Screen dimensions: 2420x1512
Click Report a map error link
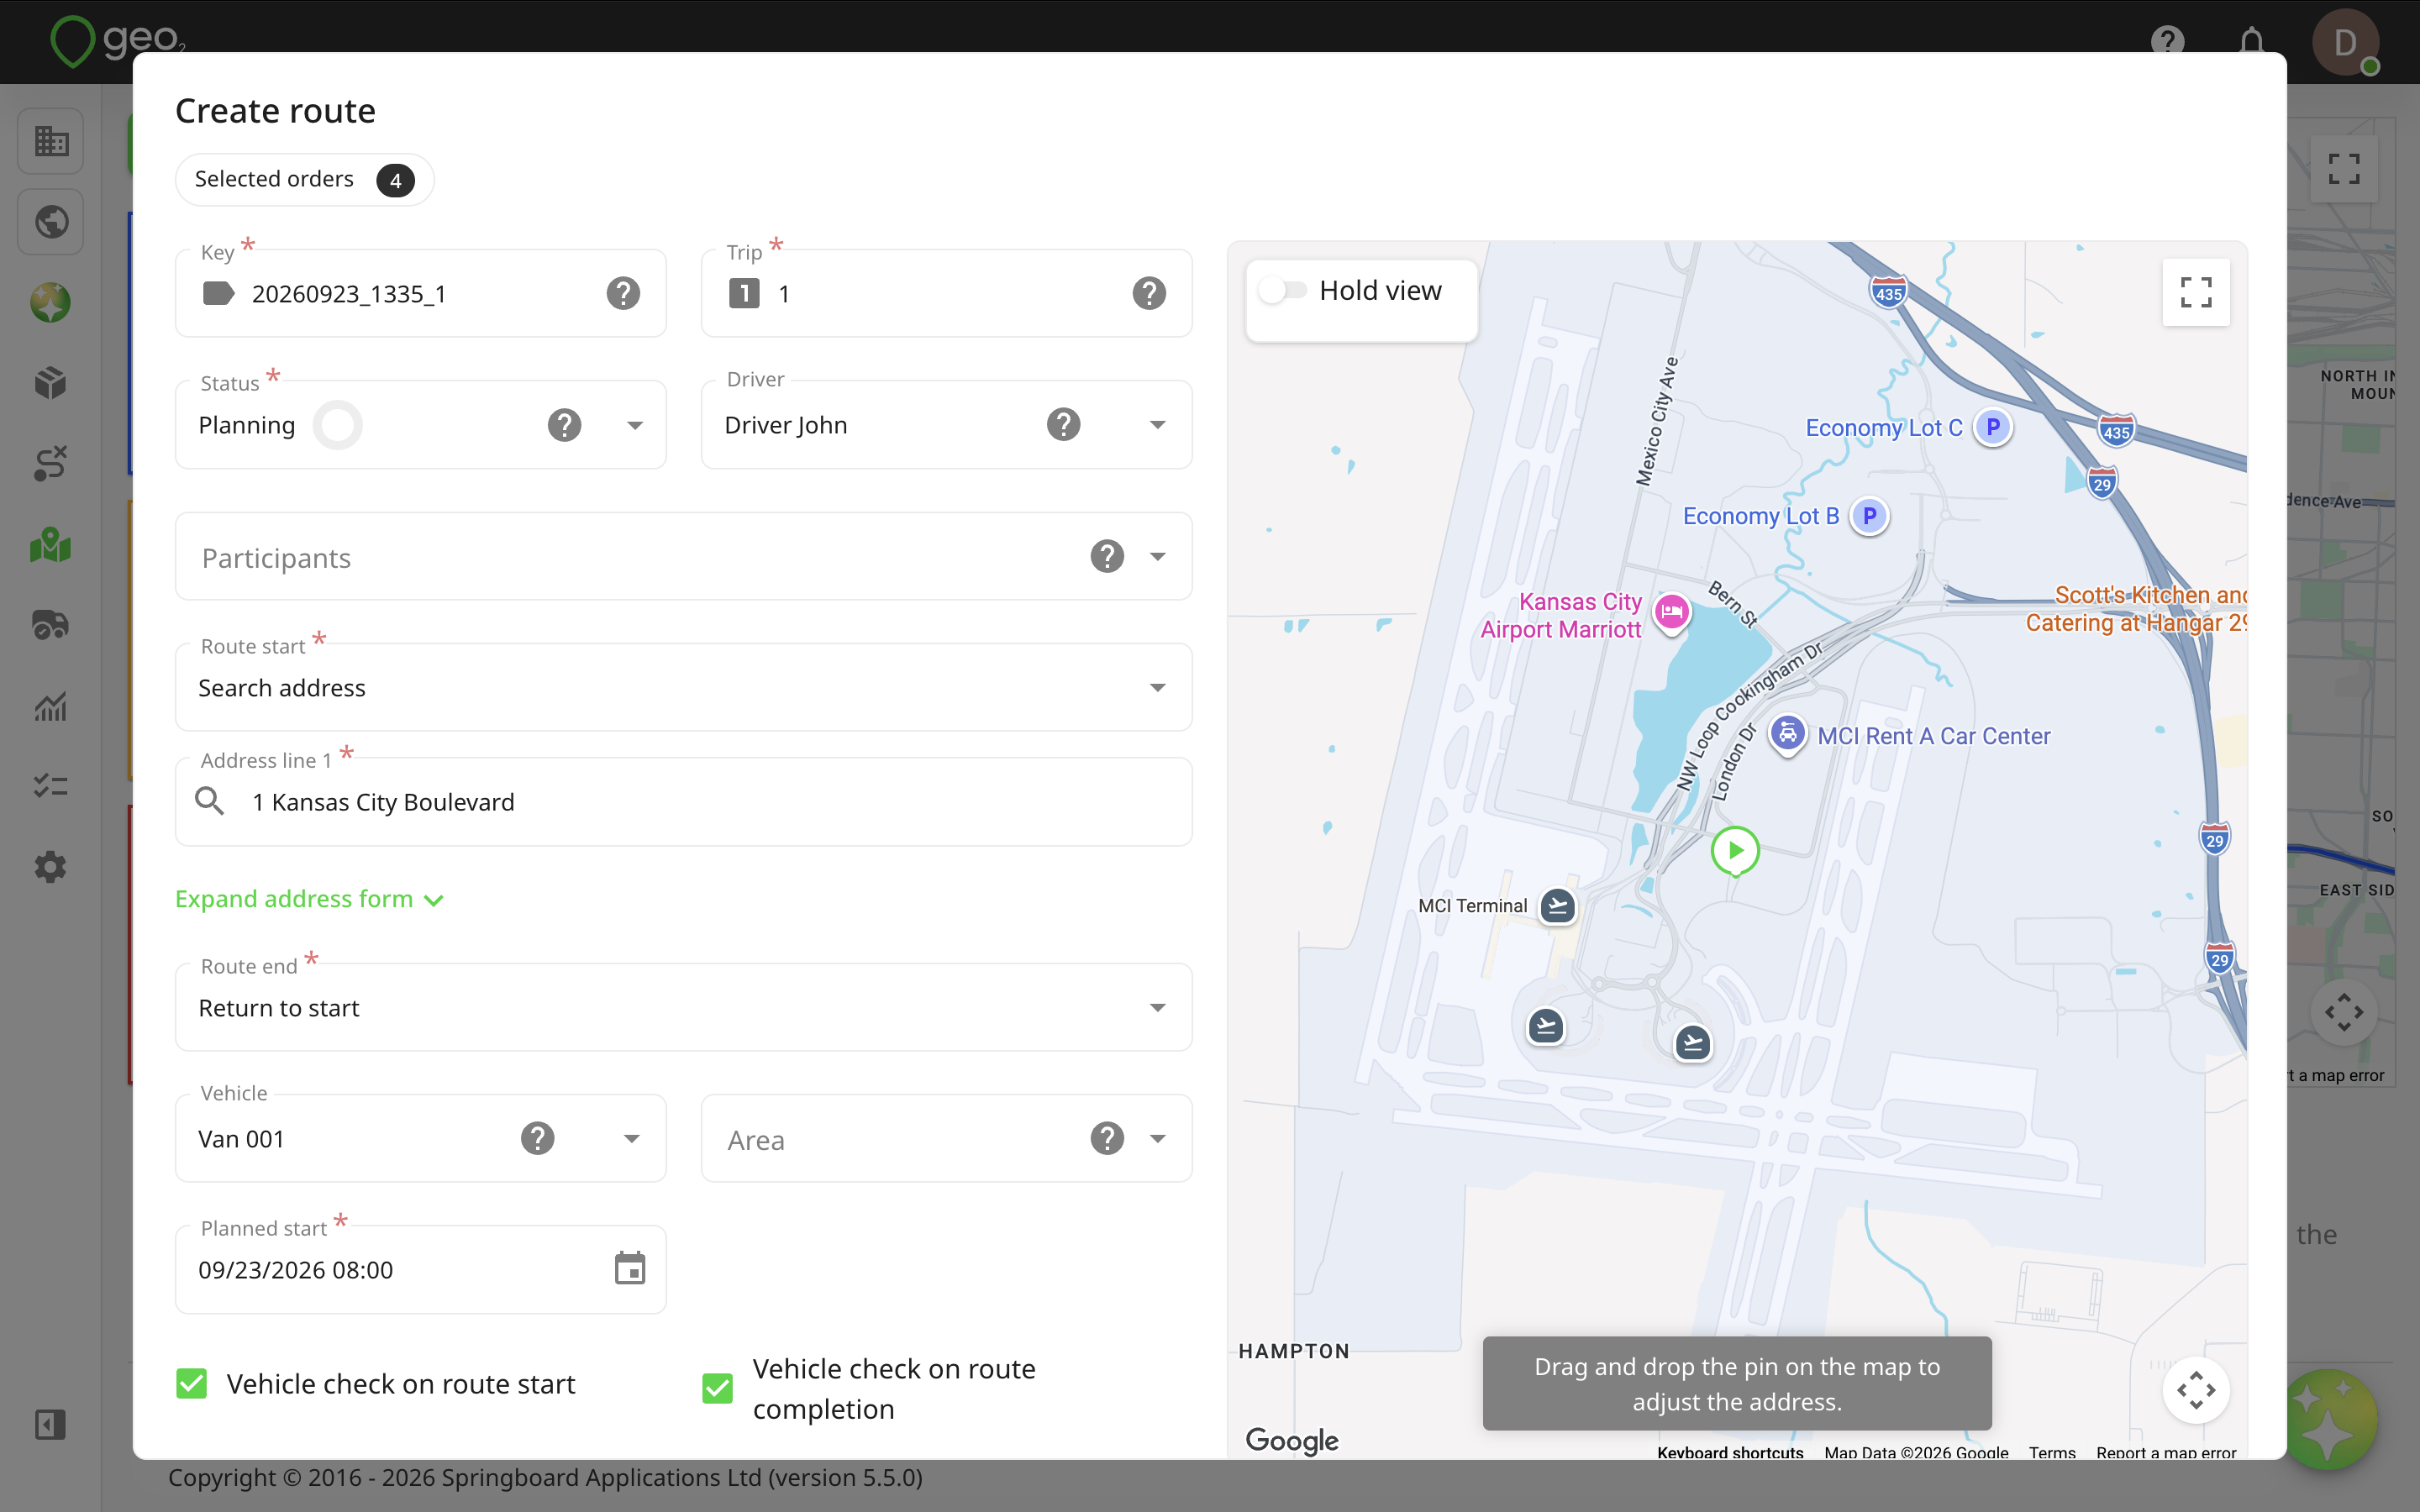(x=2166, y=1452)
